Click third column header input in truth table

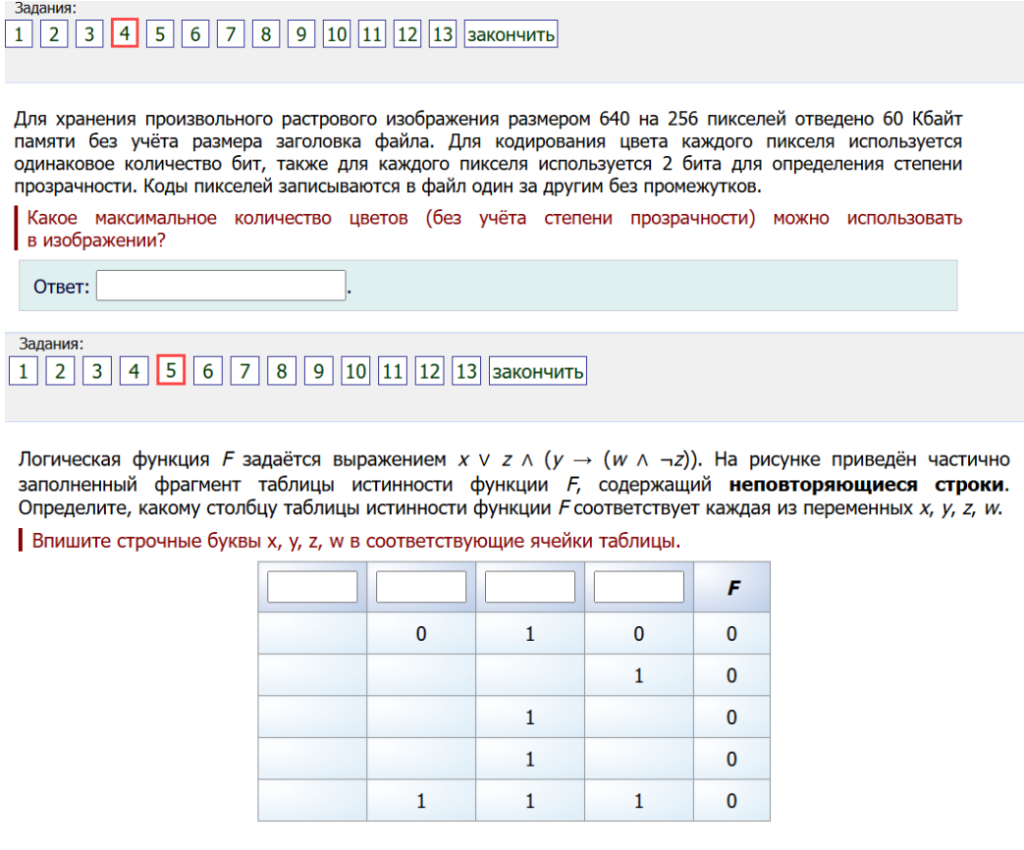pos(530,587)
